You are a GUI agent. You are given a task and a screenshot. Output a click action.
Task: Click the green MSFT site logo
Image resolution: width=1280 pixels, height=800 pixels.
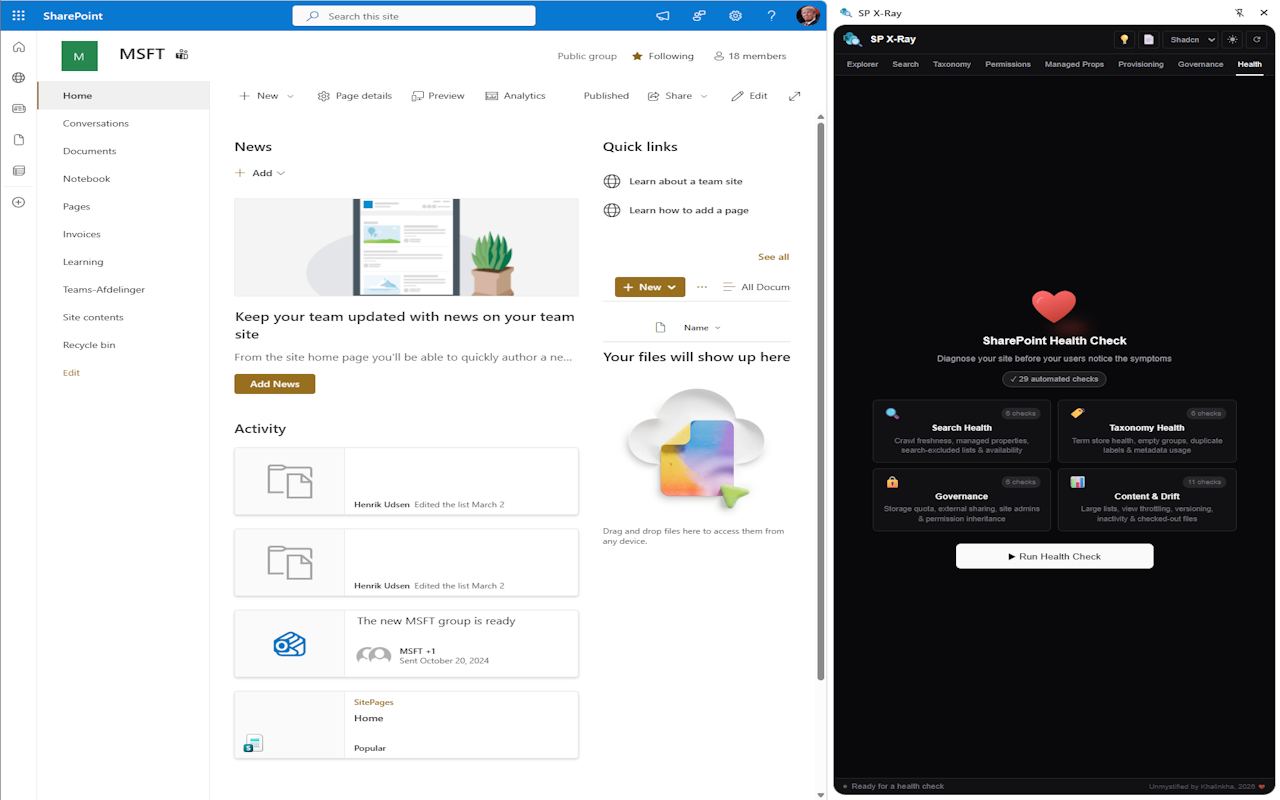point(80,56)
